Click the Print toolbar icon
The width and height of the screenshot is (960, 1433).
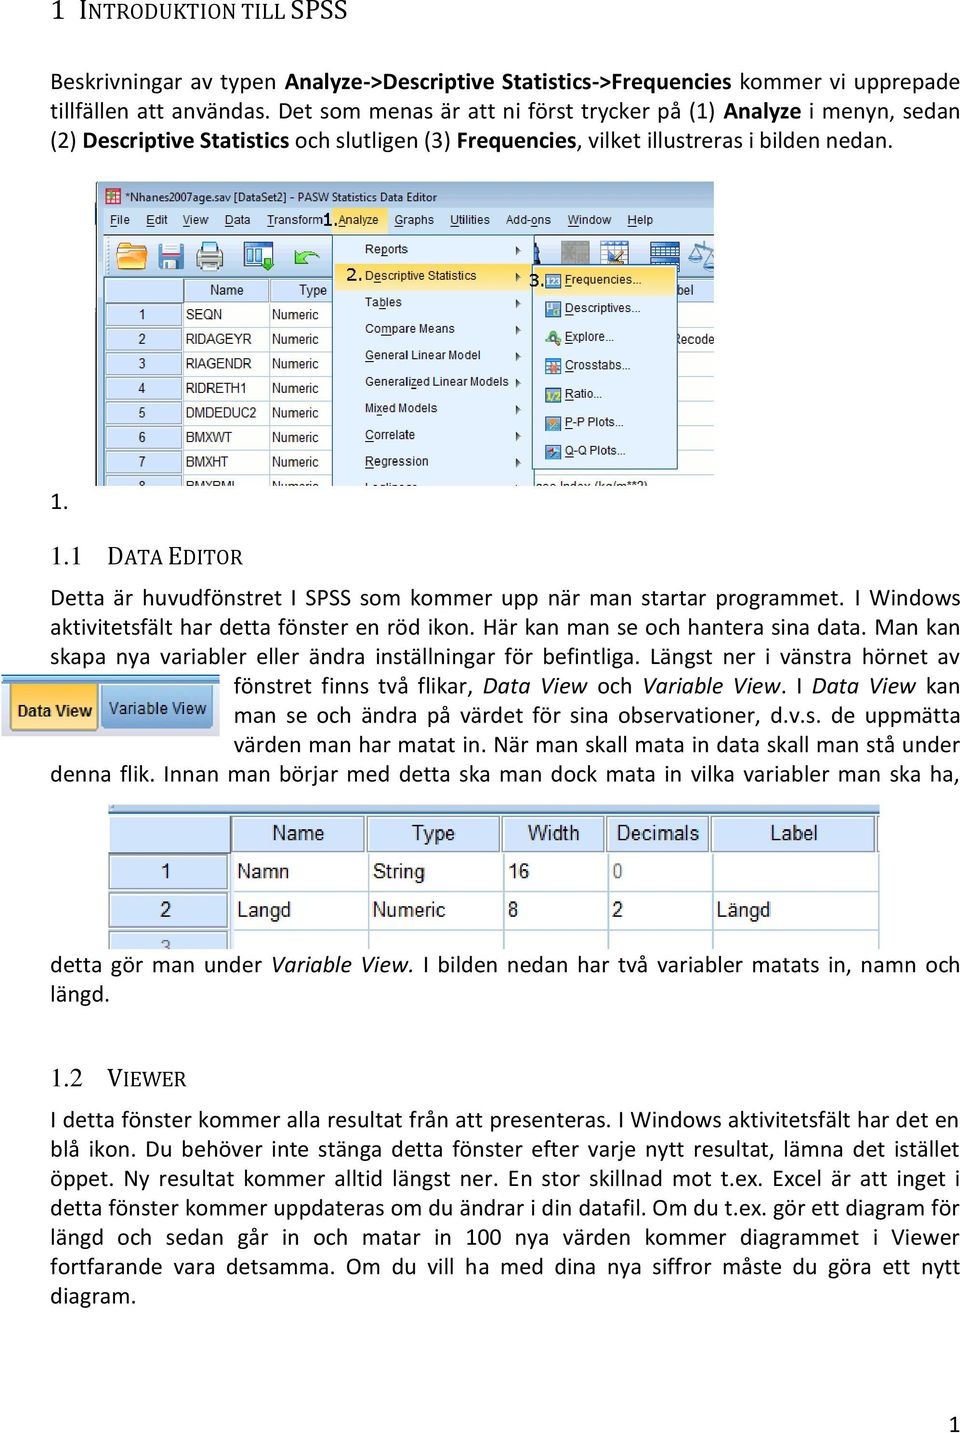[209, 257]
